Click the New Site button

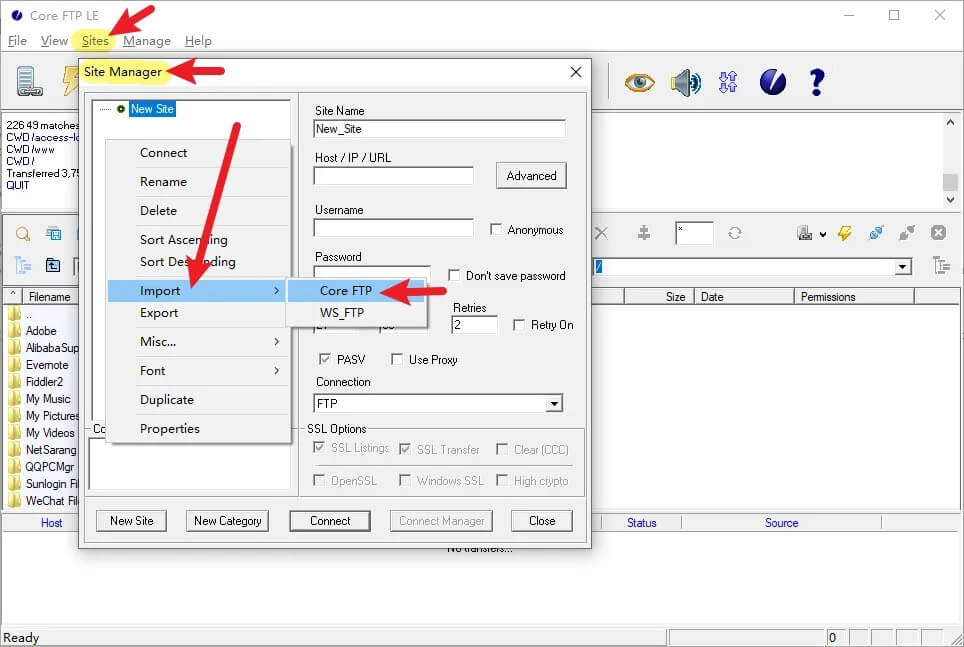[x=132, y=520]
